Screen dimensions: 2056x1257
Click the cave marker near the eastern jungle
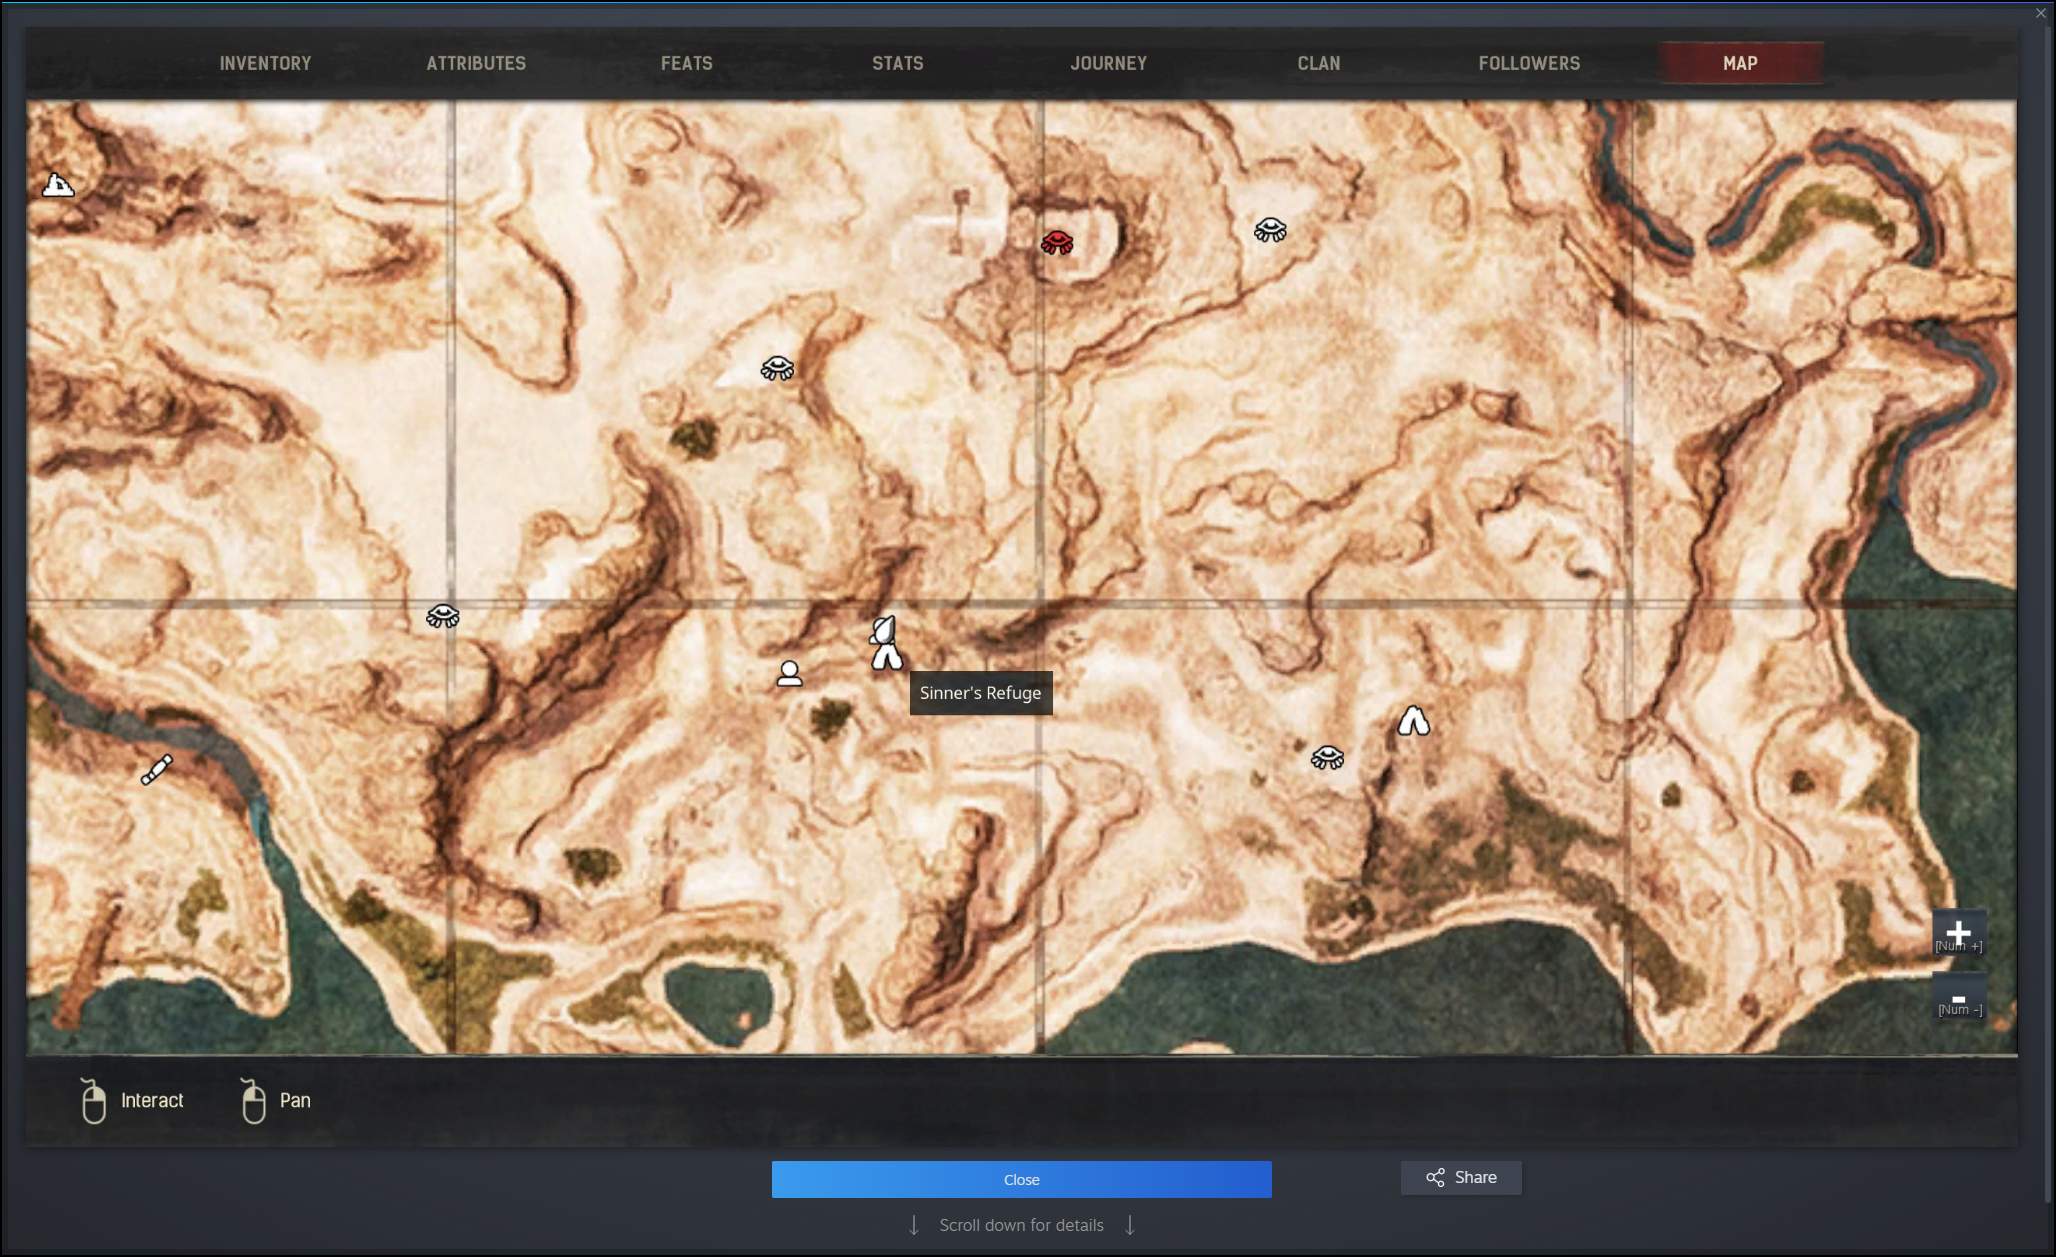pyautogui.click(x=1413, y=721)
